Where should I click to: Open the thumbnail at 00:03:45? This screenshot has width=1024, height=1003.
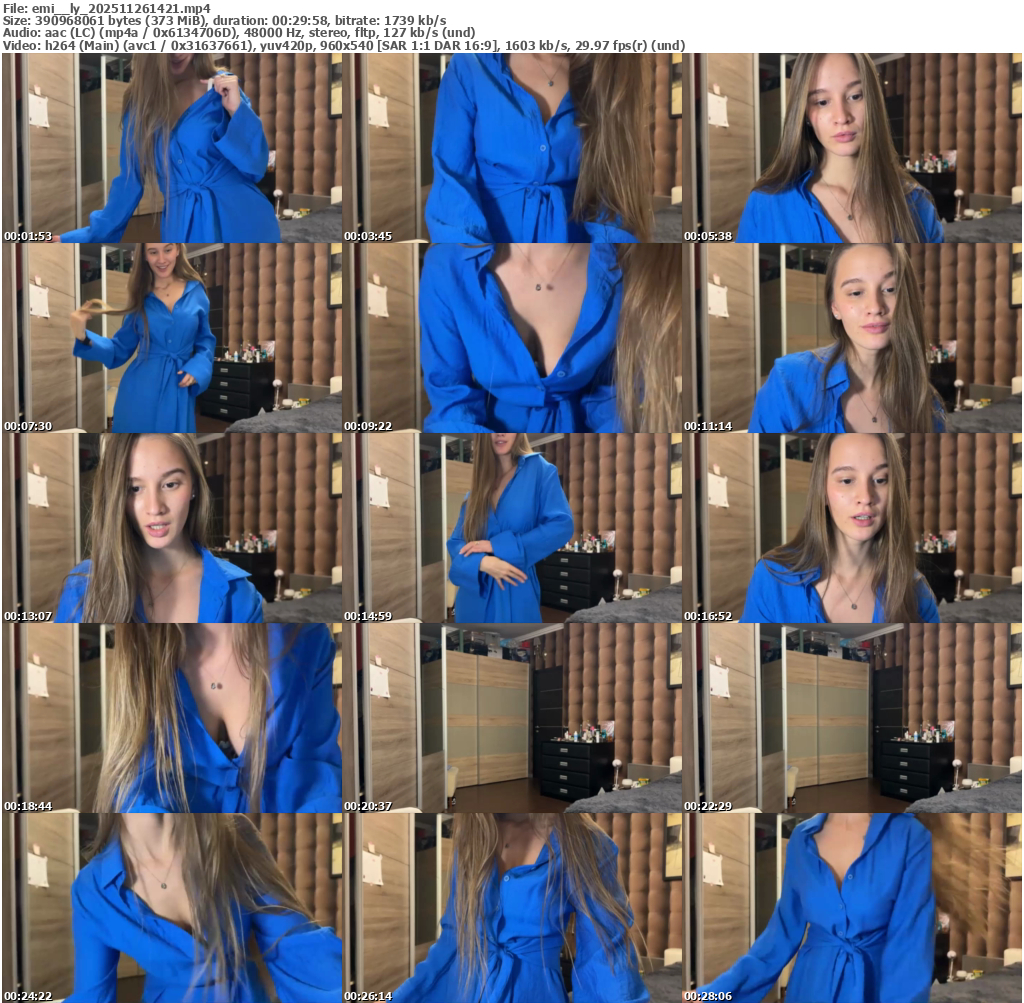[x=512, y=148]
